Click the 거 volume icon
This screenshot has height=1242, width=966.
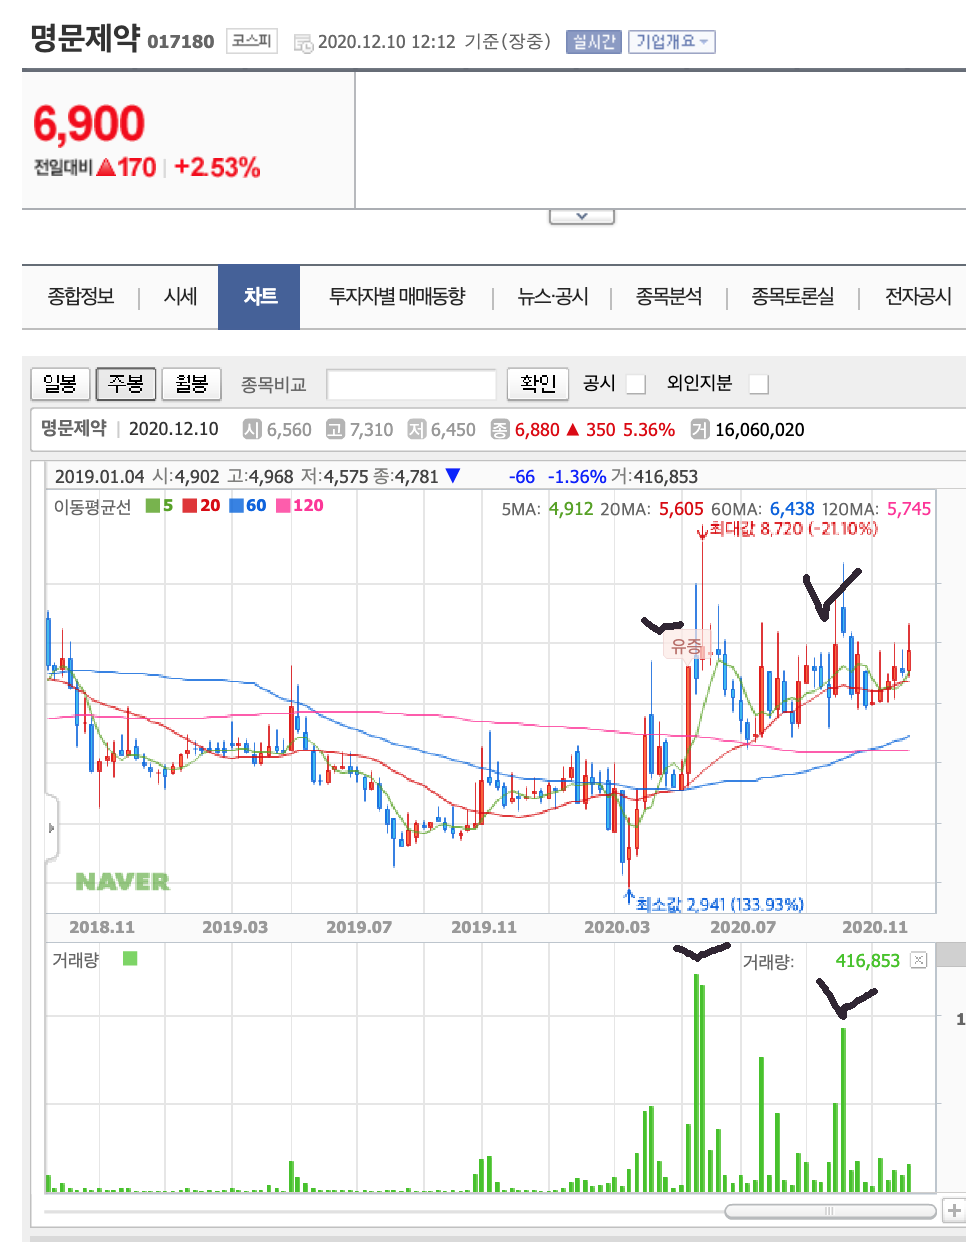click(x=700, y=429)
